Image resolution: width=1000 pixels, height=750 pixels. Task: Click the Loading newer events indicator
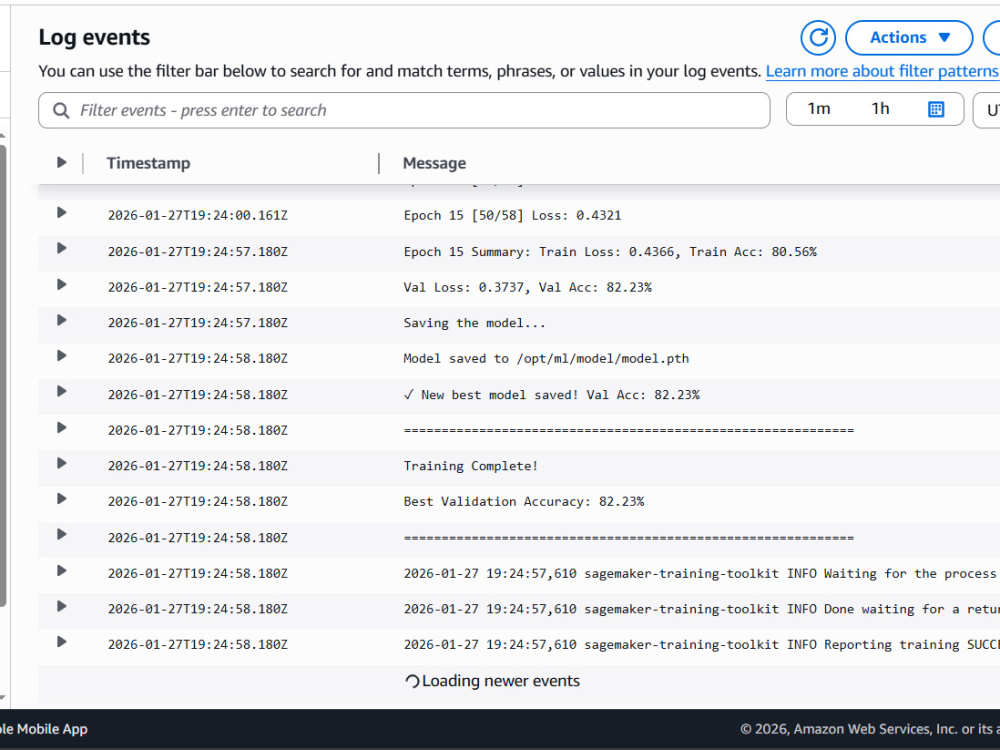coord(492,681)
